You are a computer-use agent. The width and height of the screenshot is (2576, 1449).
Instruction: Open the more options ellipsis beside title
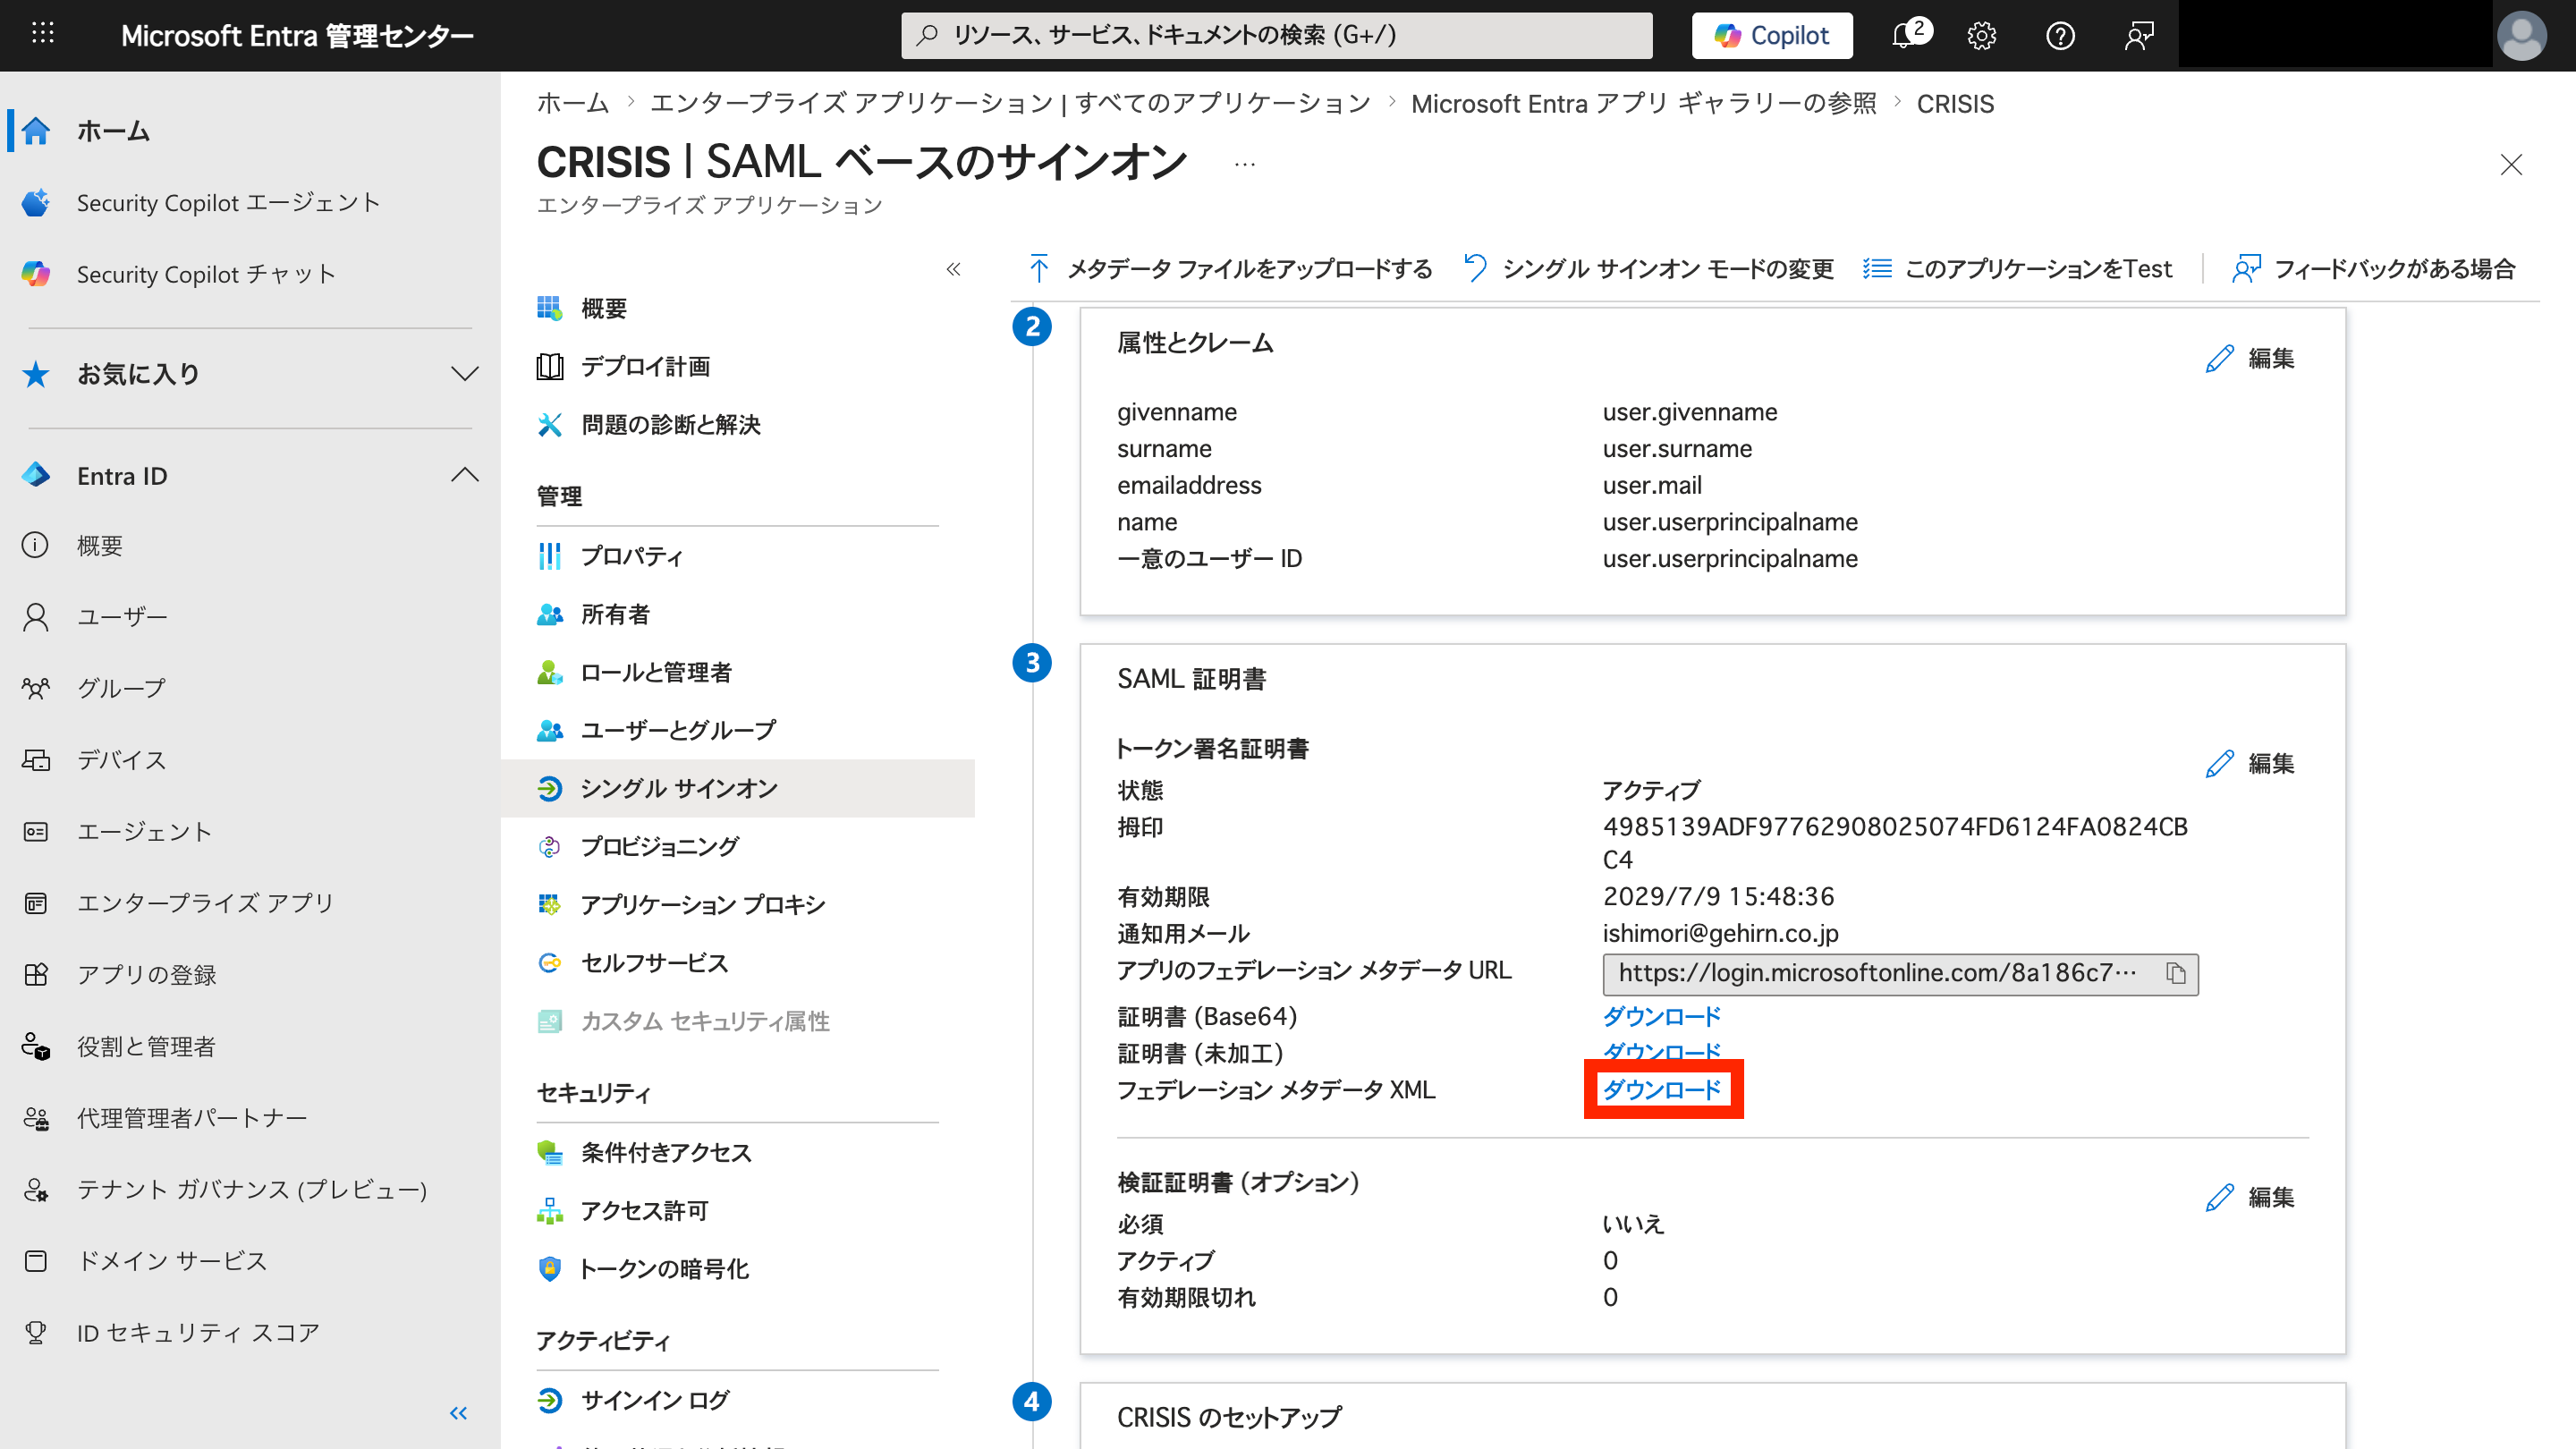[1245, 164]
